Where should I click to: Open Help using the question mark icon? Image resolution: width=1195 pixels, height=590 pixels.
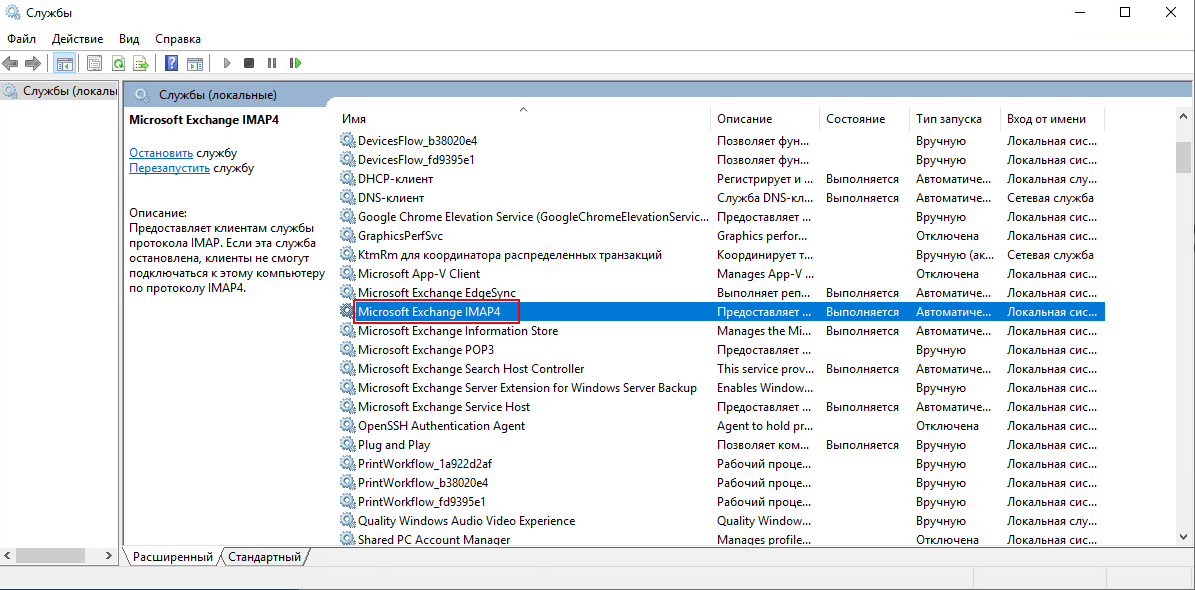(x=170, y=62)
